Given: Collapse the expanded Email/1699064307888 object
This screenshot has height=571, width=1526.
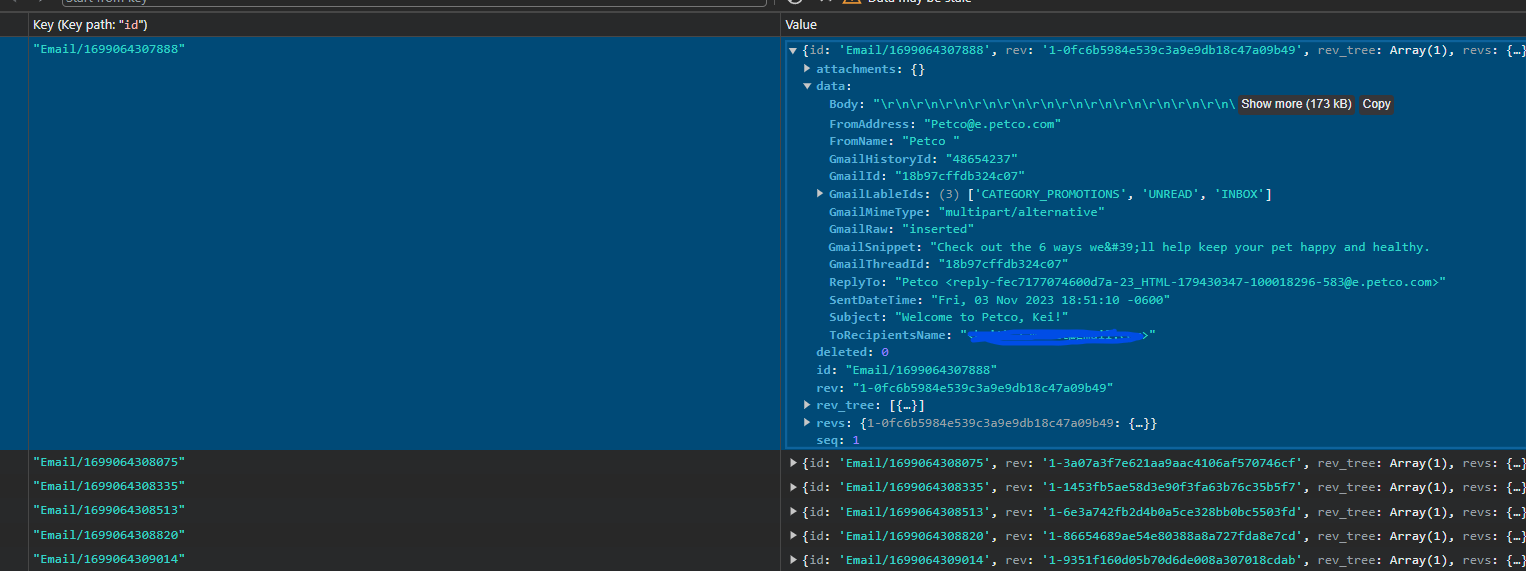Looking at the screenshot, I should tap(793, 51).
